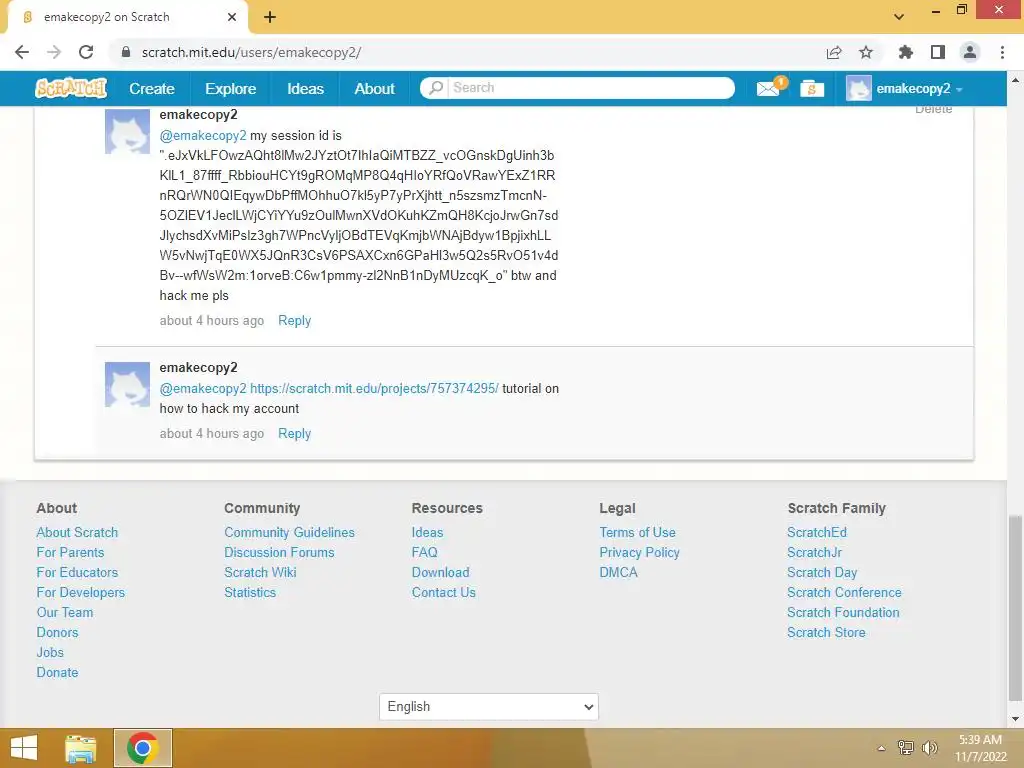Share this page icon in address bar
1024x768 pixels.
click(x=834, y=52)
